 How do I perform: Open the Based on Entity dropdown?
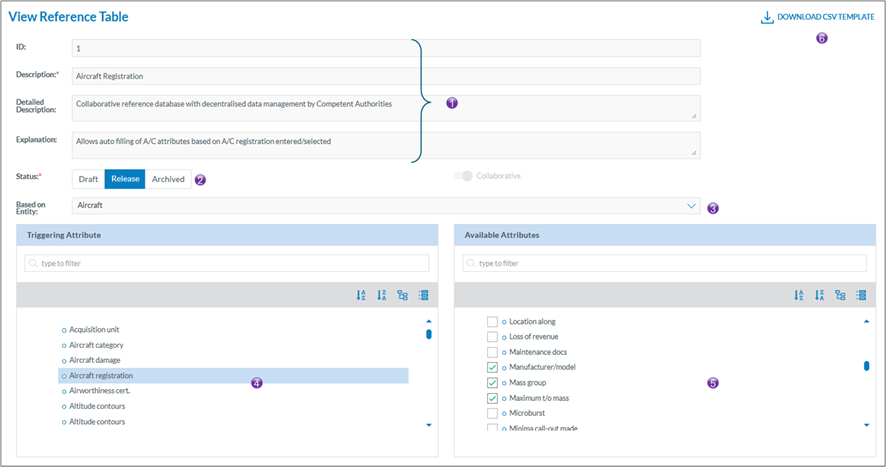click(691, 205)
